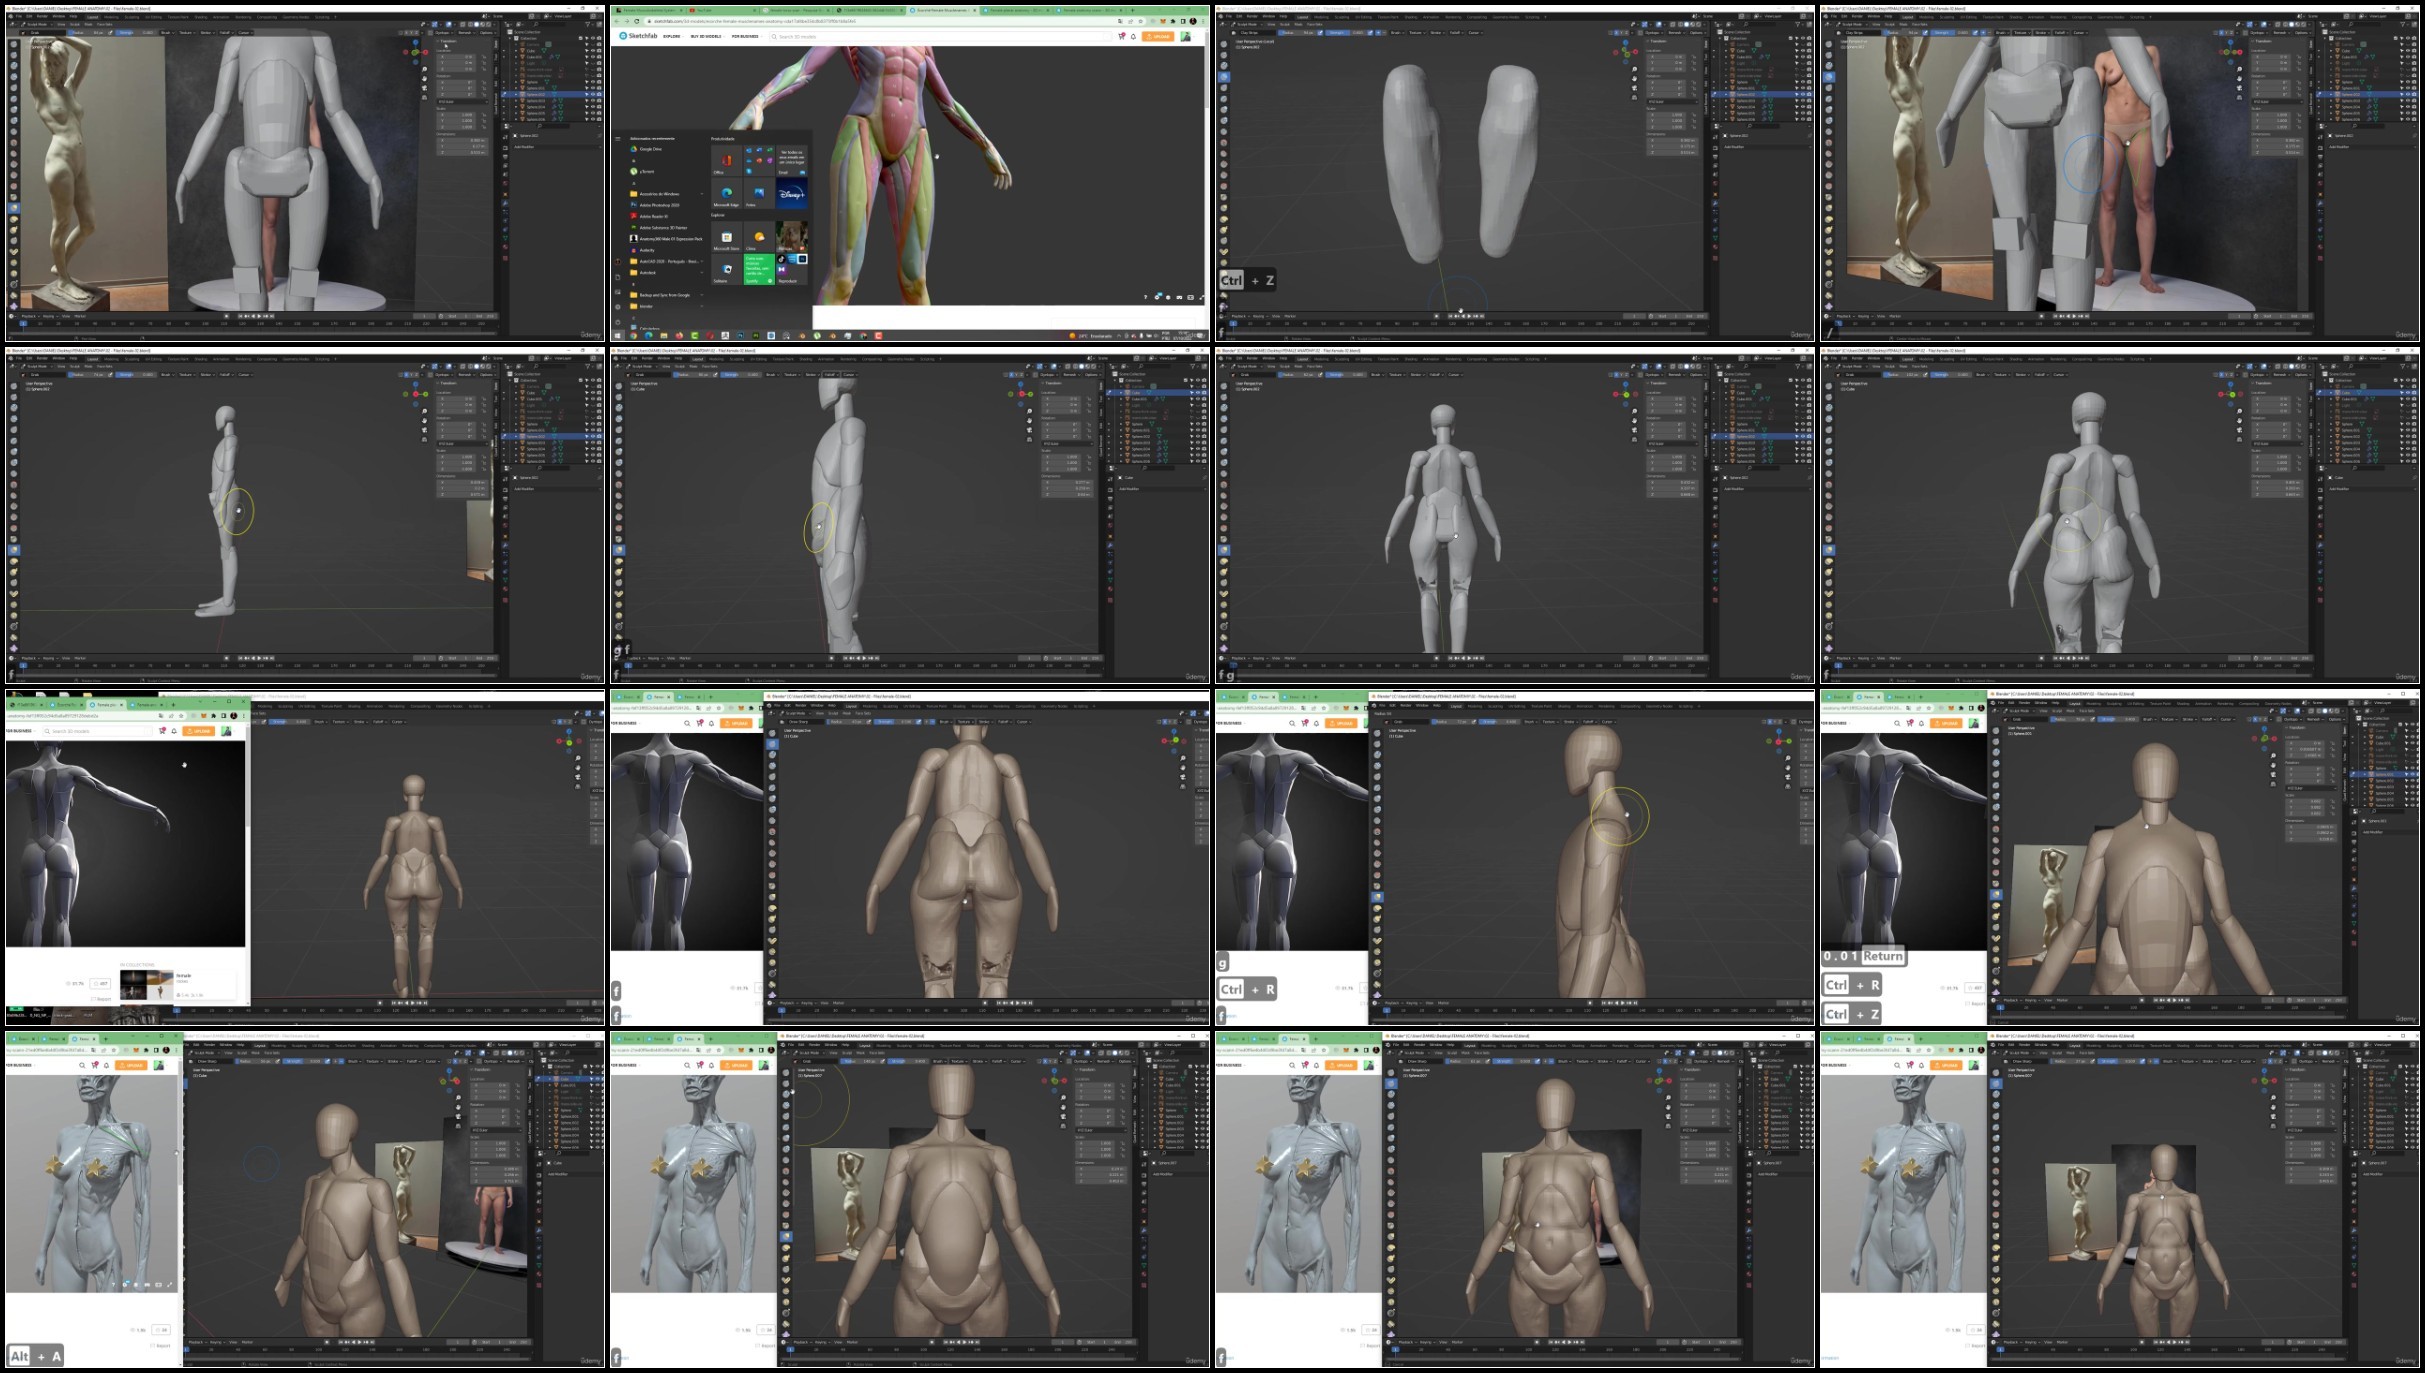
Task: Open notification bell next to the Sketchfab logo header
Action: click(x=1133, y=36)
